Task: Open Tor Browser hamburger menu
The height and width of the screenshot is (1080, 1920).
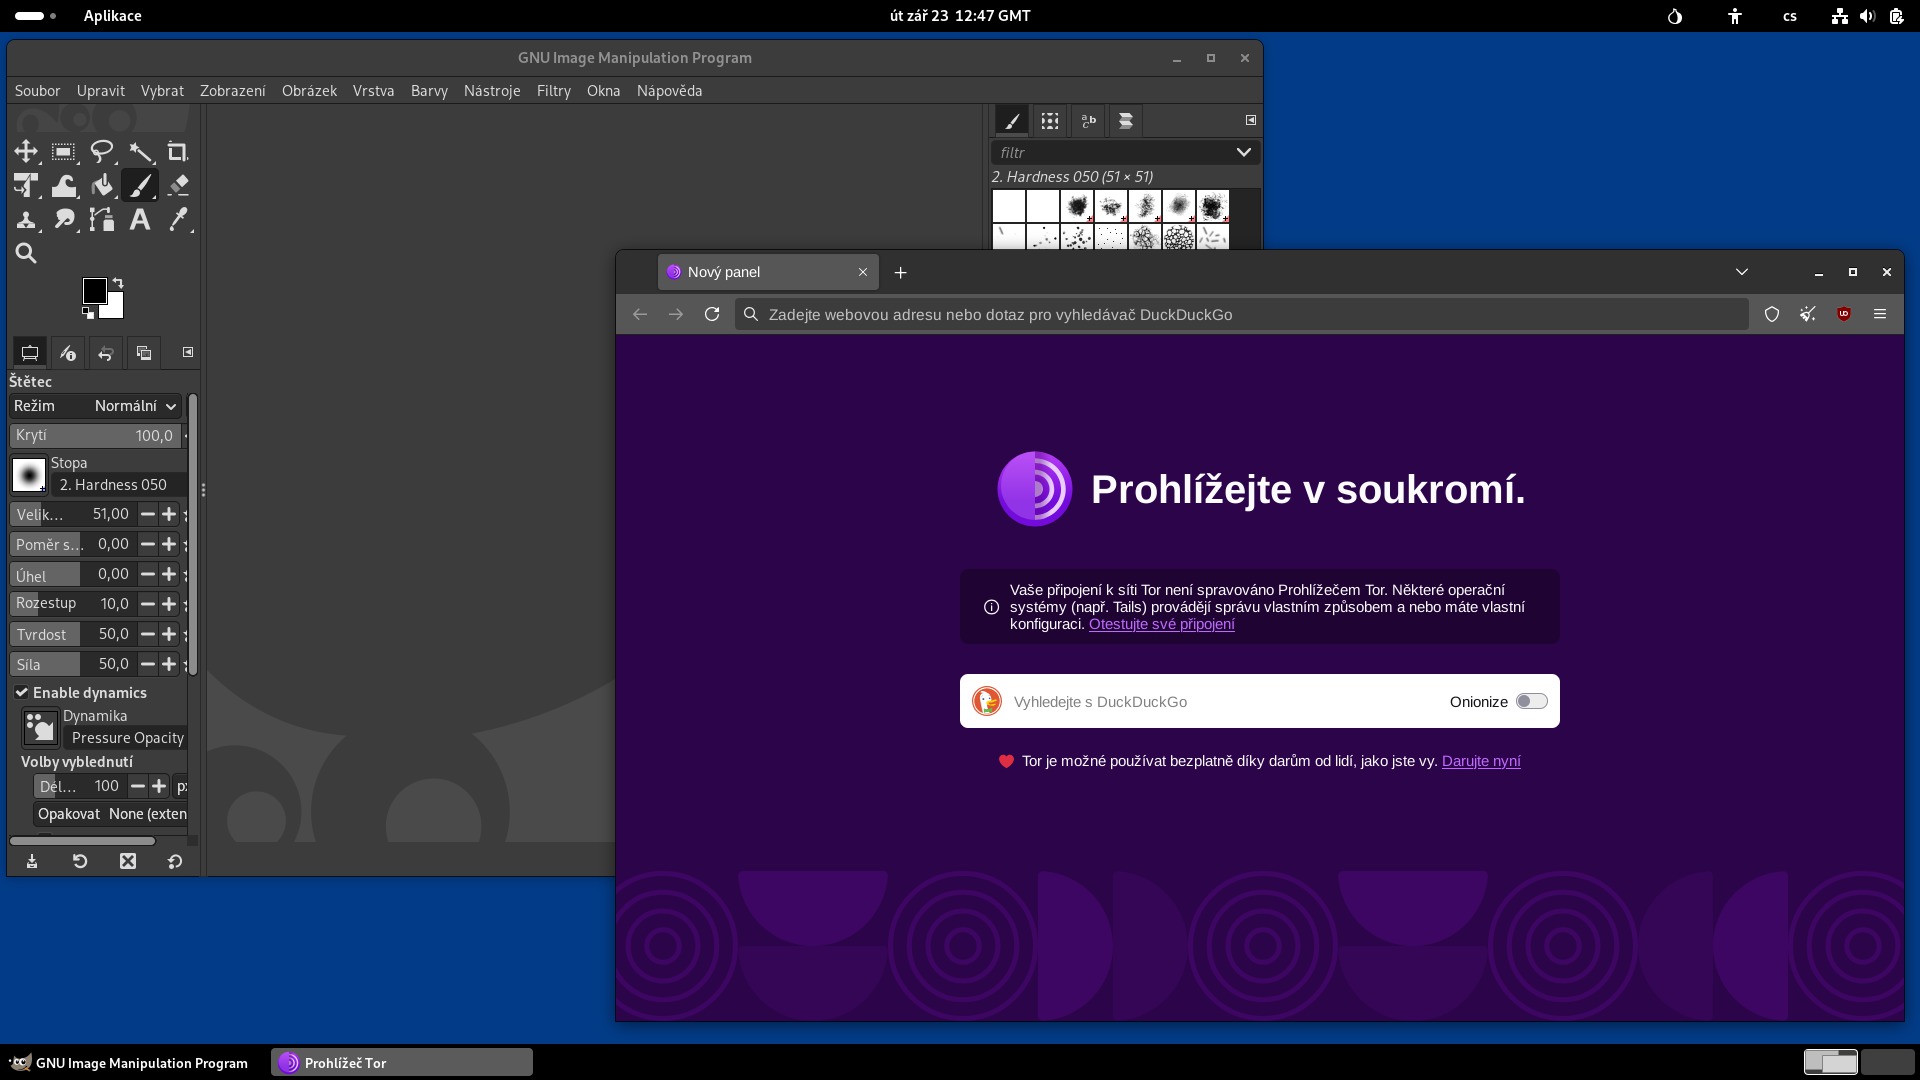Action: (x=1880, y=314)
